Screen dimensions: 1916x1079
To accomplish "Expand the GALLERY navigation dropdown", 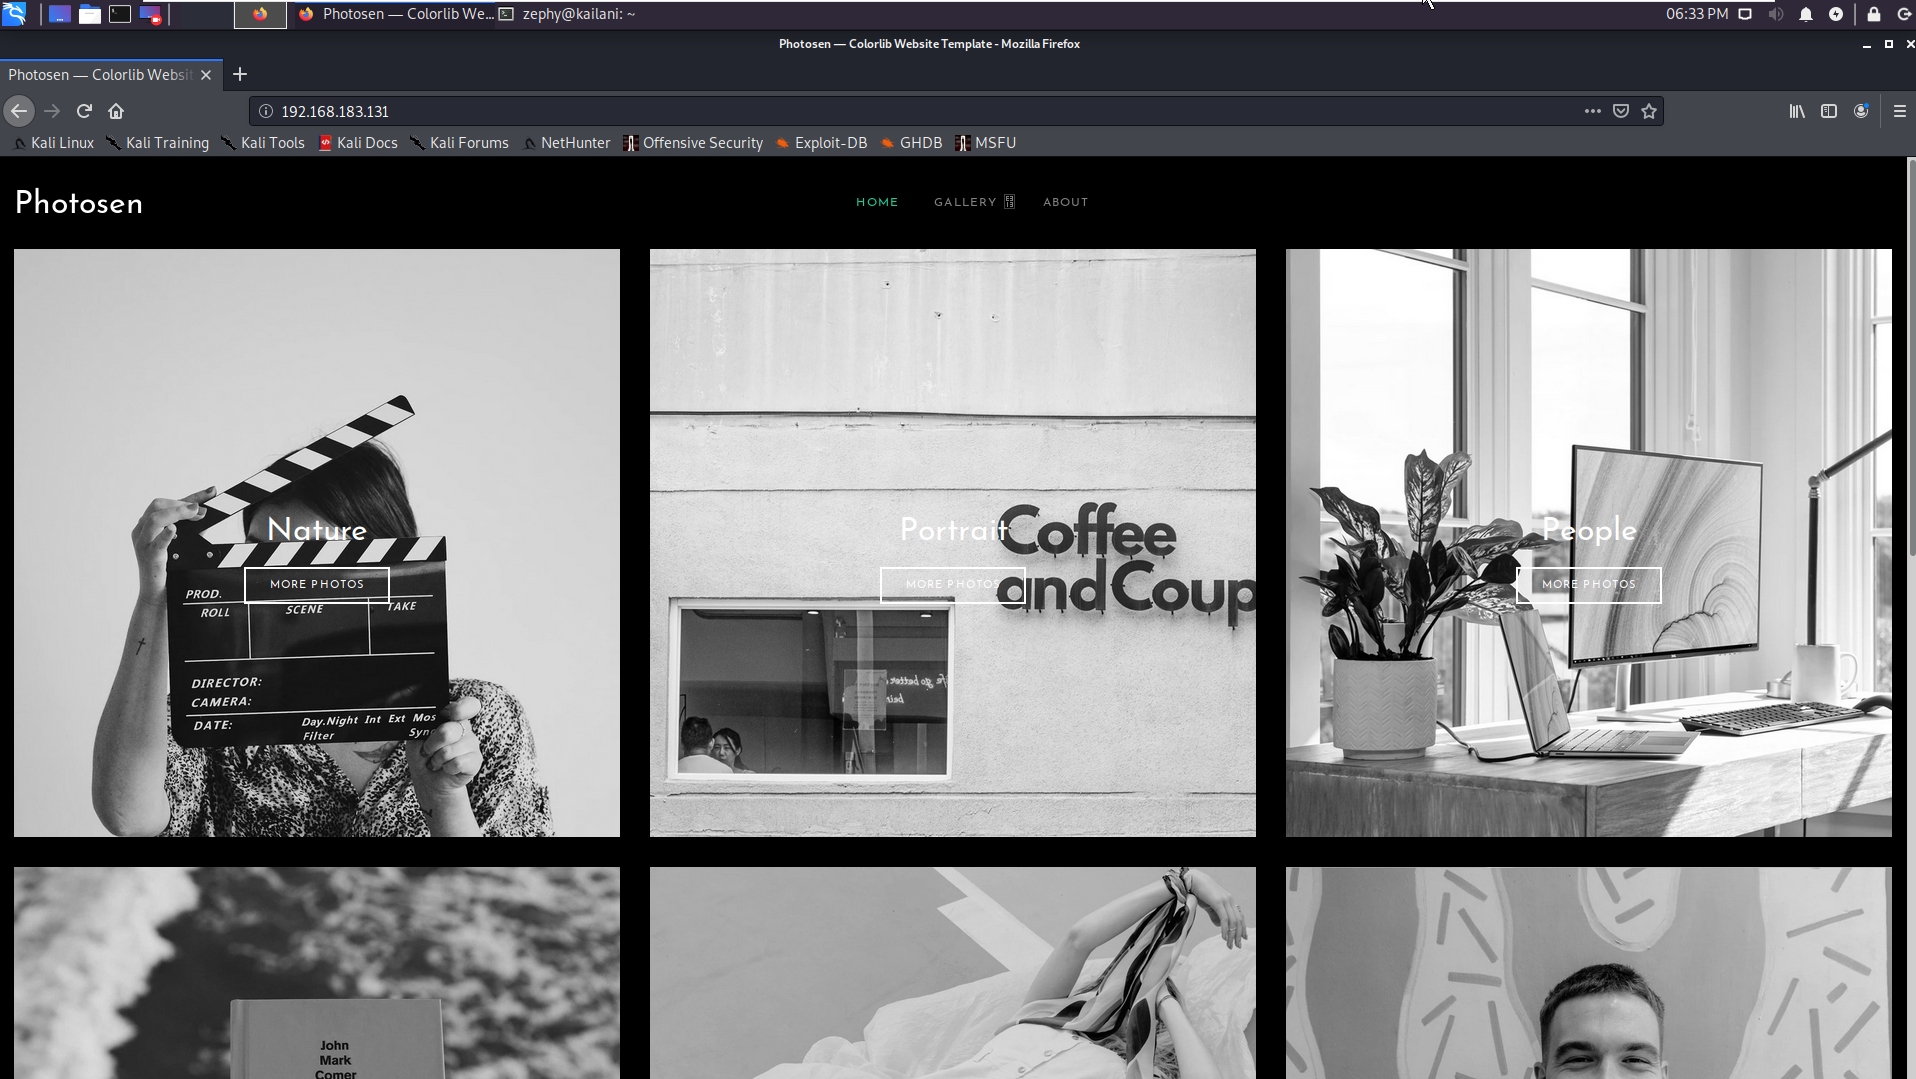I will (974, 202).
